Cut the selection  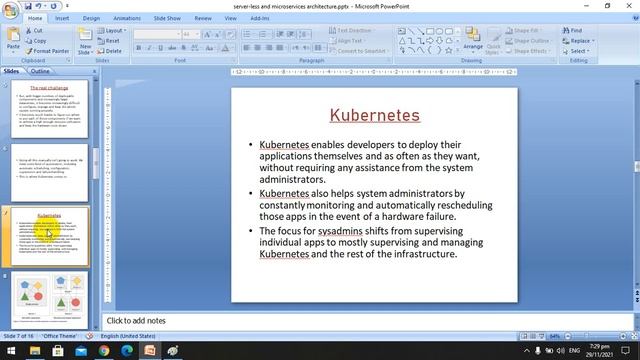pyautogui.click(x=34, y=31)
